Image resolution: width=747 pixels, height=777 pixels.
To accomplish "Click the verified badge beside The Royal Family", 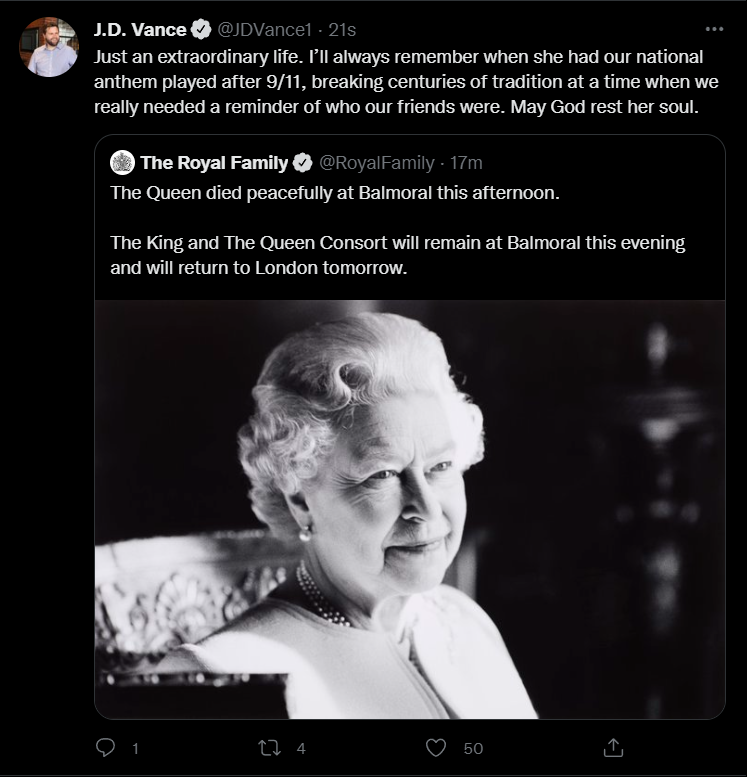I will click(302, 163).
